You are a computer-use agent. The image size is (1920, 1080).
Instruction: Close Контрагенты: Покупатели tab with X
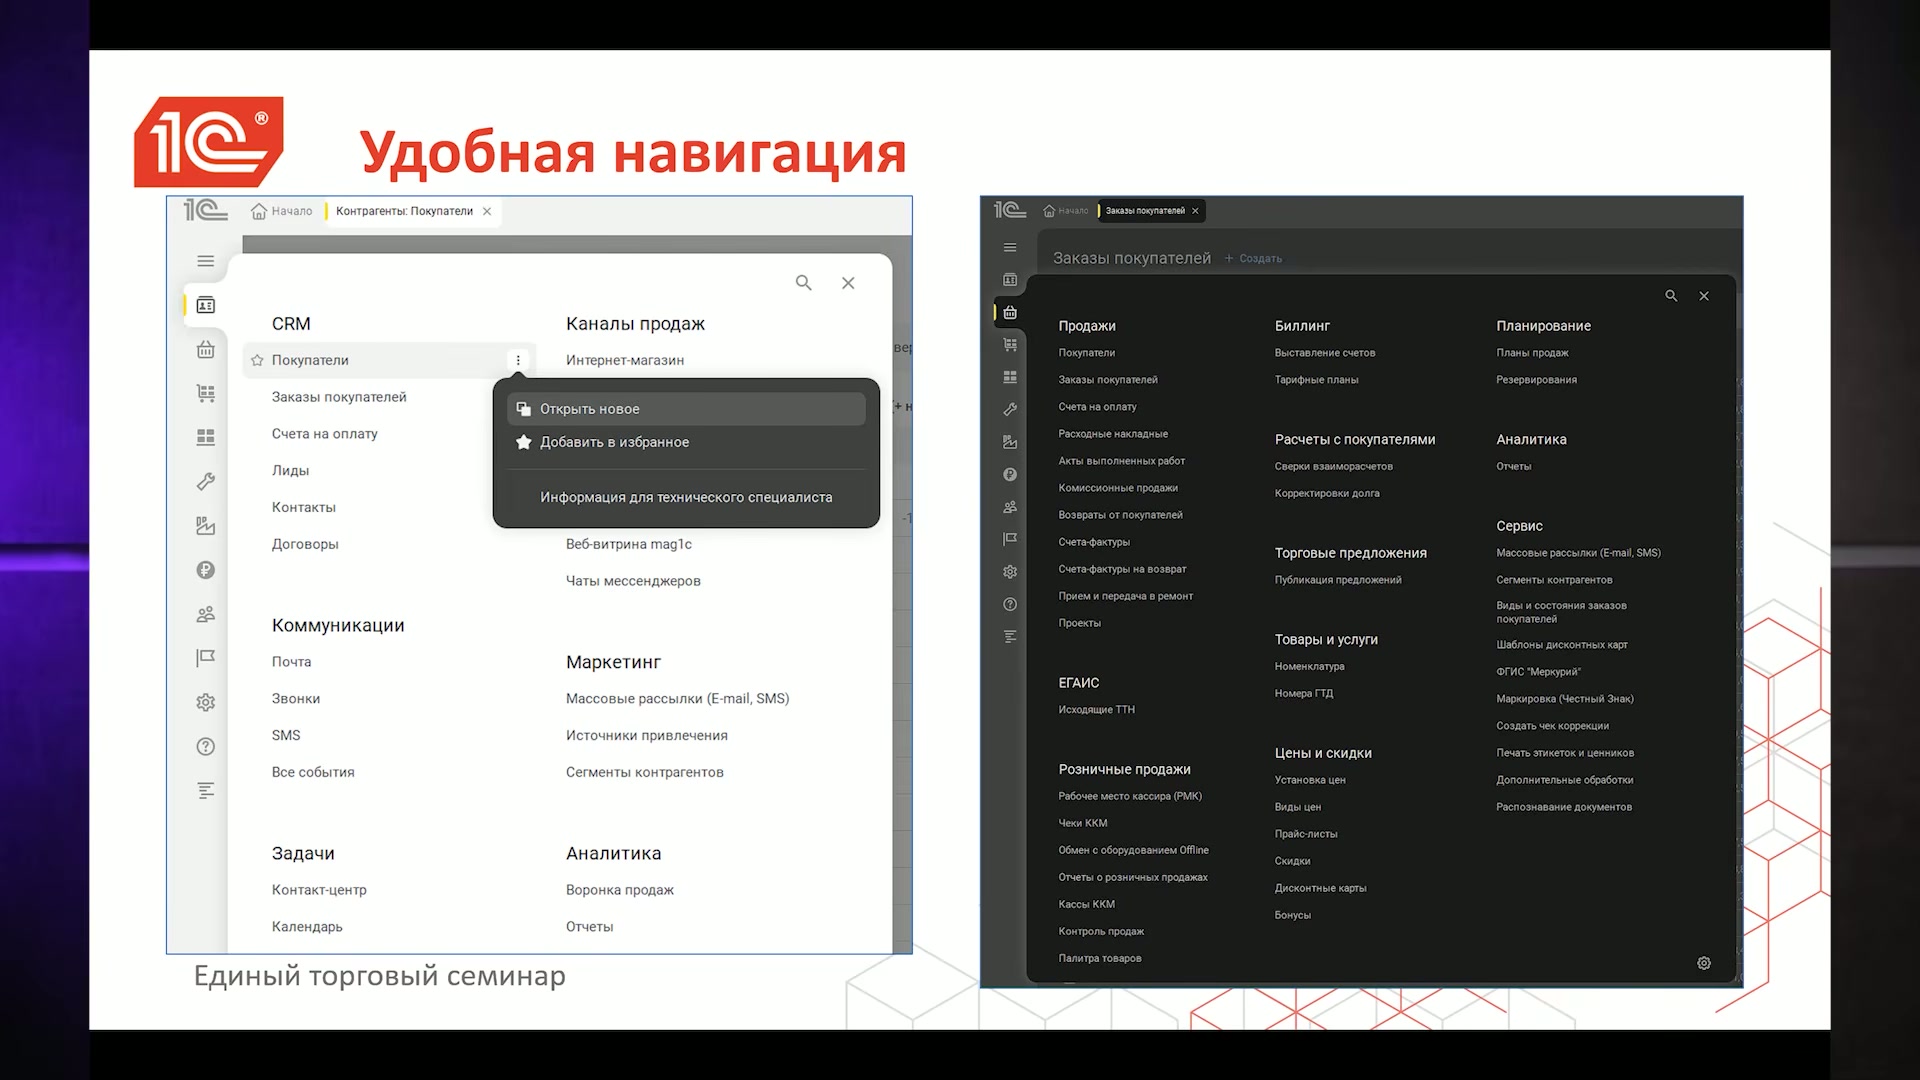(x=487, y=211)
